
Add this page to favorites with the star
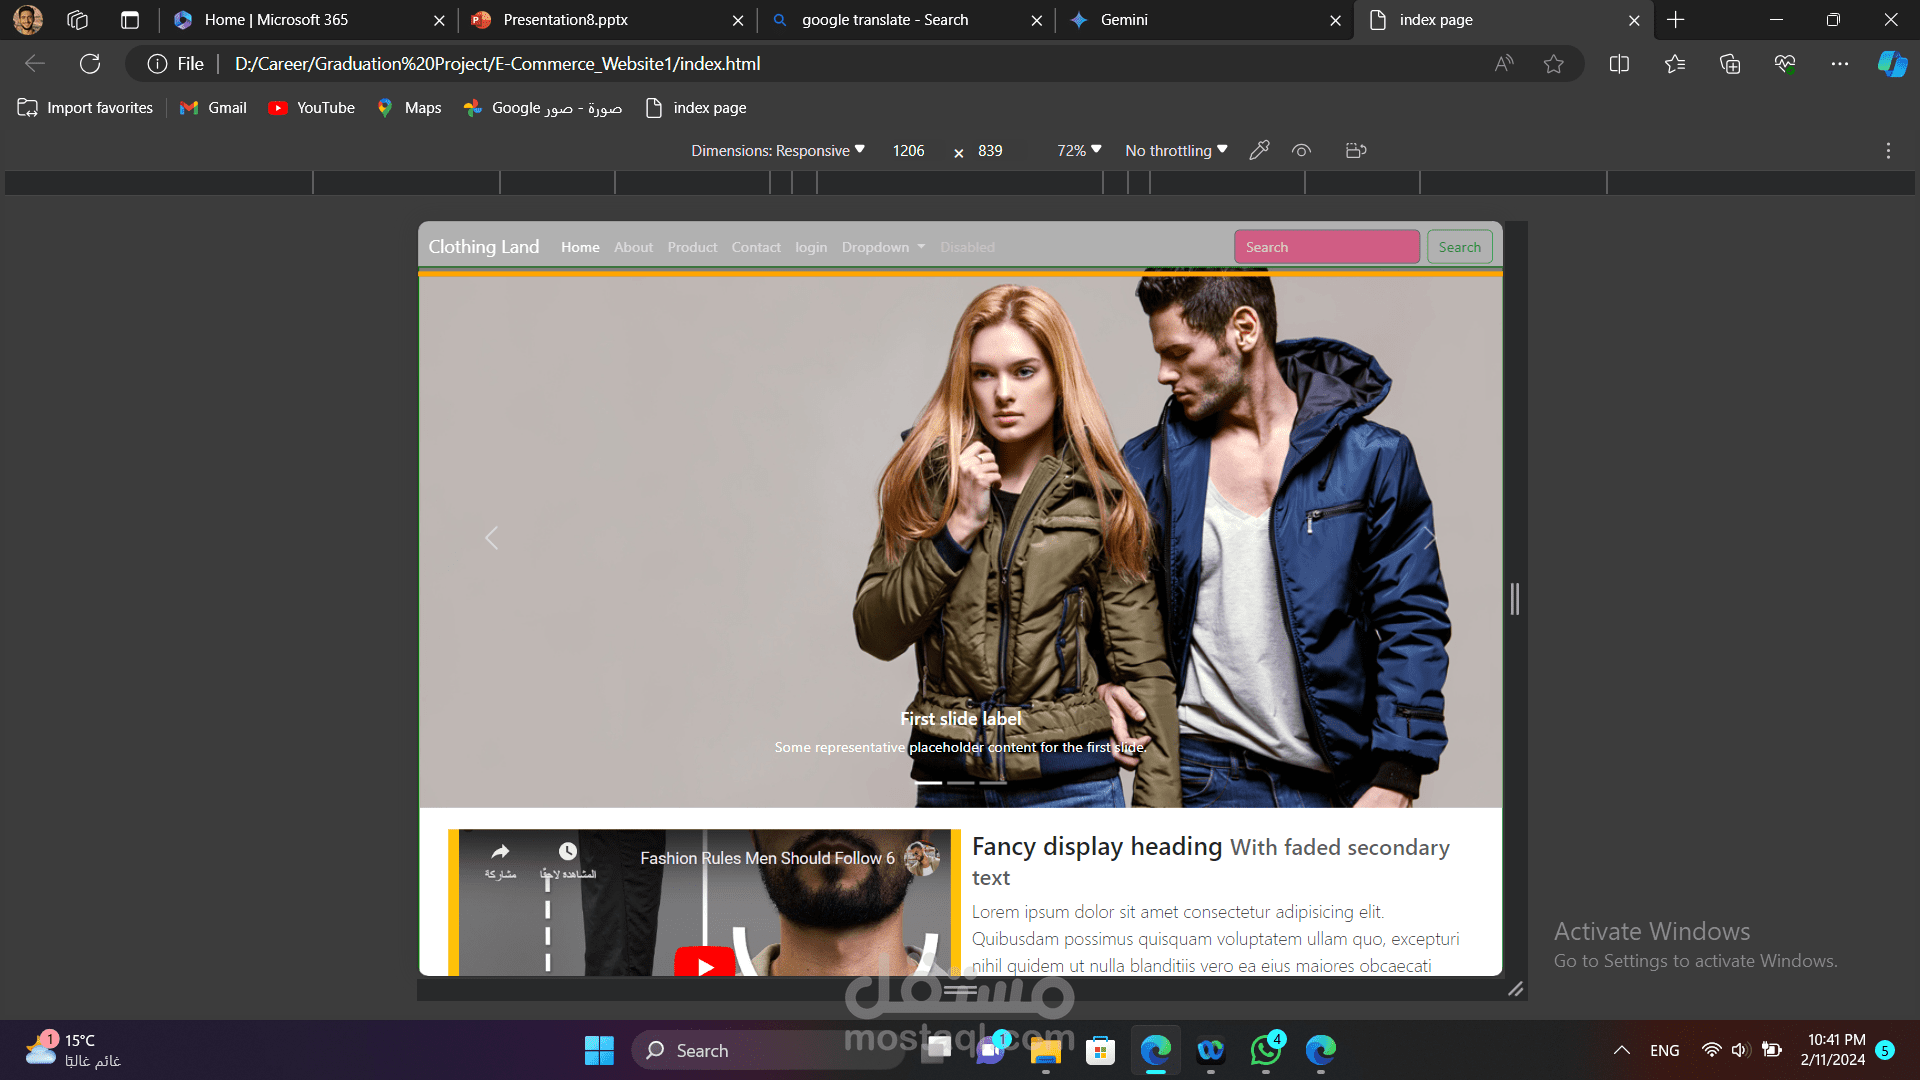point(1553,64)
